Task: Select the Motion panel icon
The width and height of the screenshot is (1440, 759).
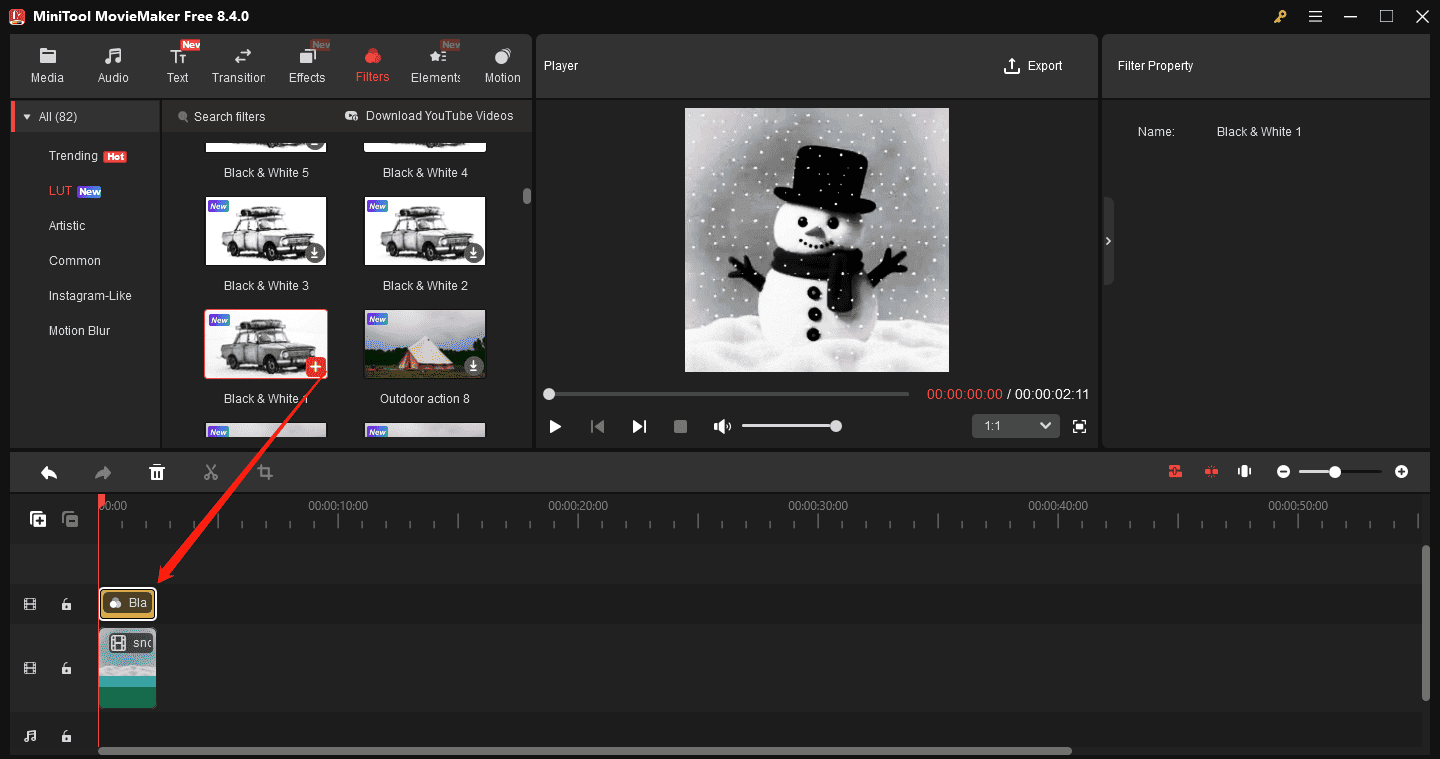Action: 502,63
